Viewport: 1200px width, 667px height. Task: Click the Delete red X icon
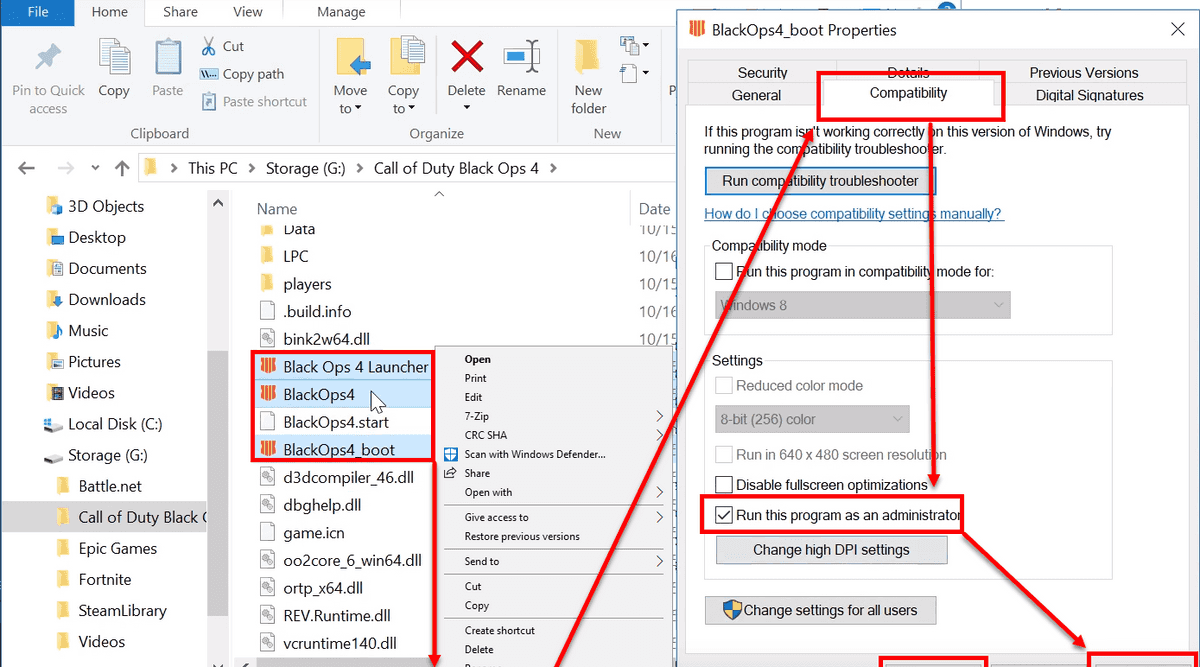(x=466, y=58)
